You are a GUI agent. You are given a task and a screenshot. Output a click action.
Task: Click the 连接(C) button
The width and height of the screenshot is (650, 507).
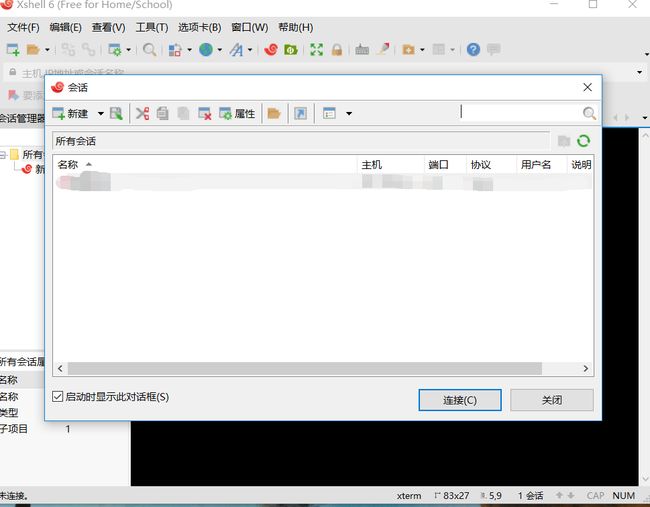460,400
